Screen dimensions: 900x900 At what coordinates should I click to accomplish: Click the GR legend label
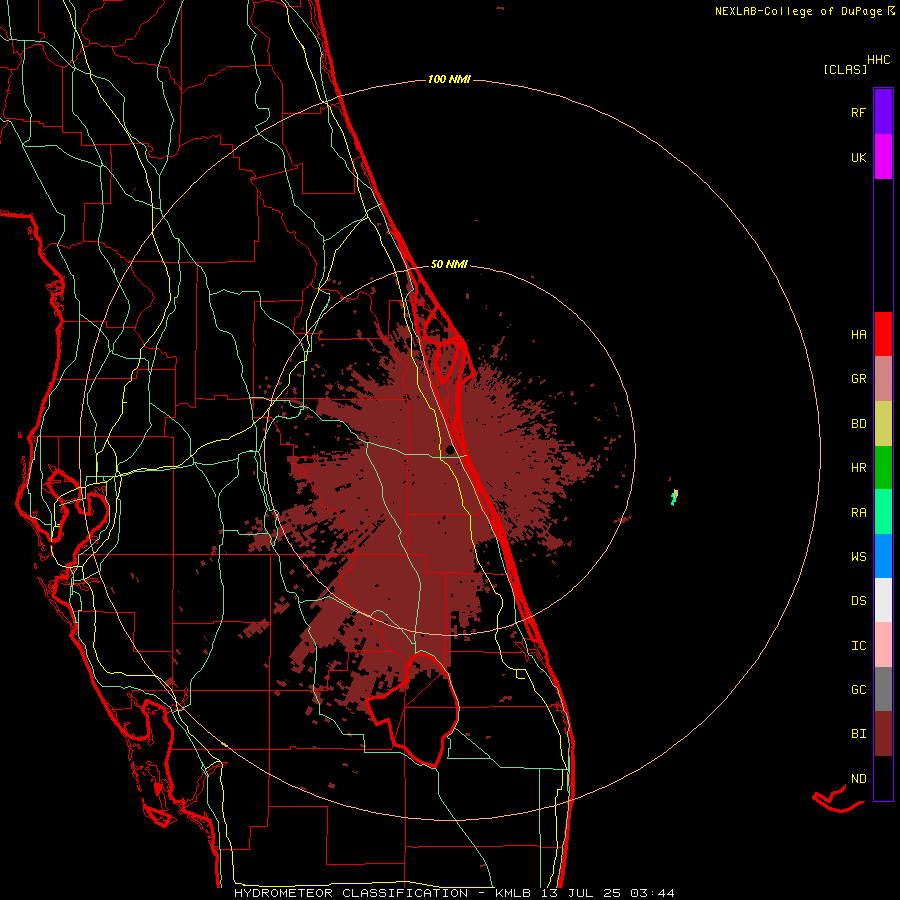click(x=858, y=379)
